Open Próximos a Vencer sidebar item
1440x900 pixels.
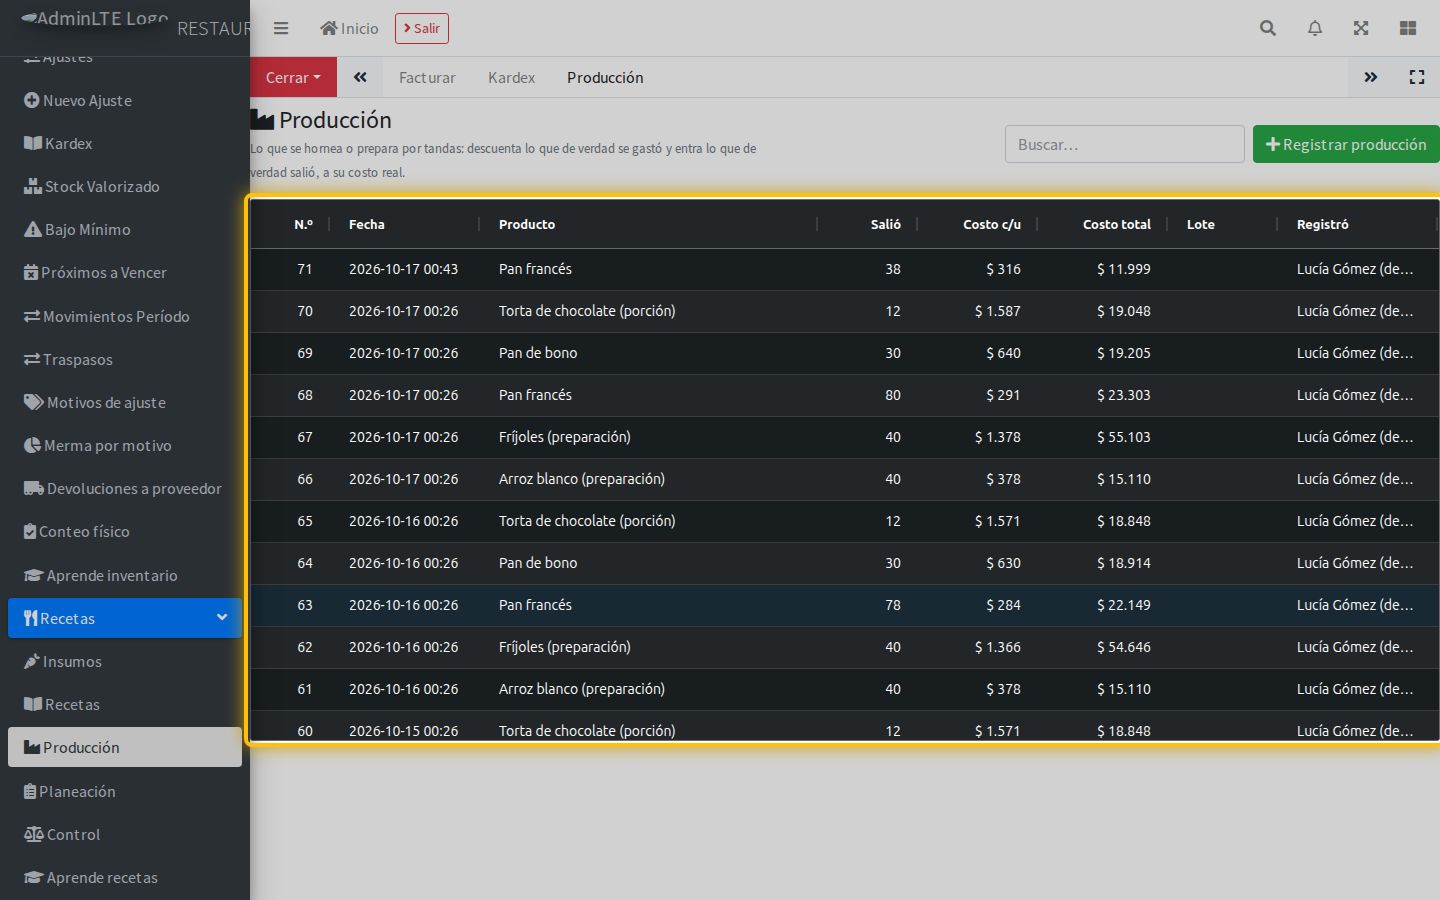[x=125, y=272]
